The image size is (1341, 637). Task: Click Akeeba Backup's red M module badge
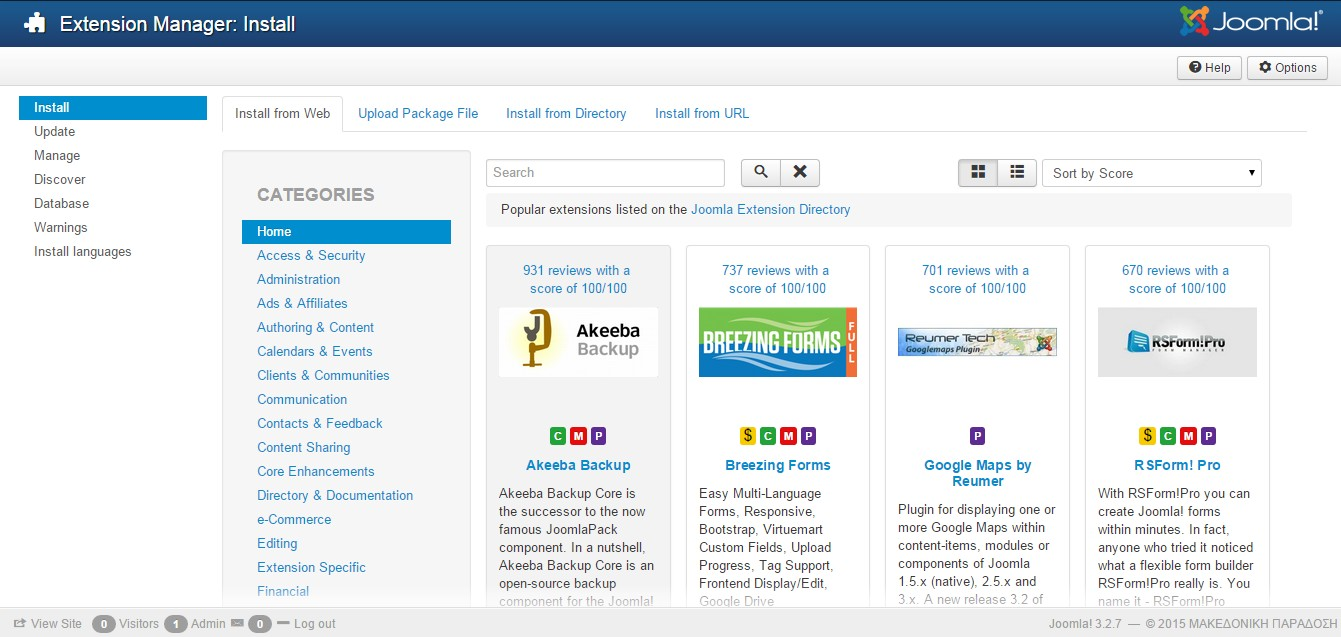click(578, 436)
